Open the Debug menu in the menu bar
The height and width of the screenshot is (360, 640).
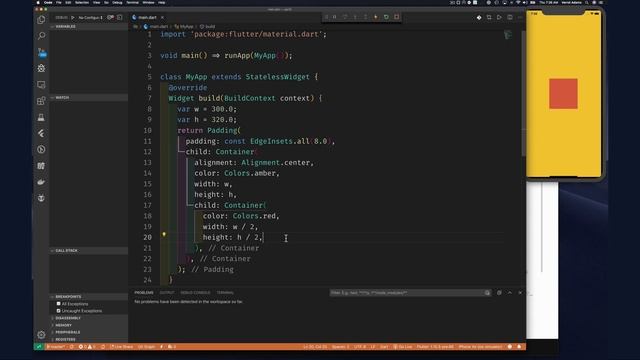point(117,2)
